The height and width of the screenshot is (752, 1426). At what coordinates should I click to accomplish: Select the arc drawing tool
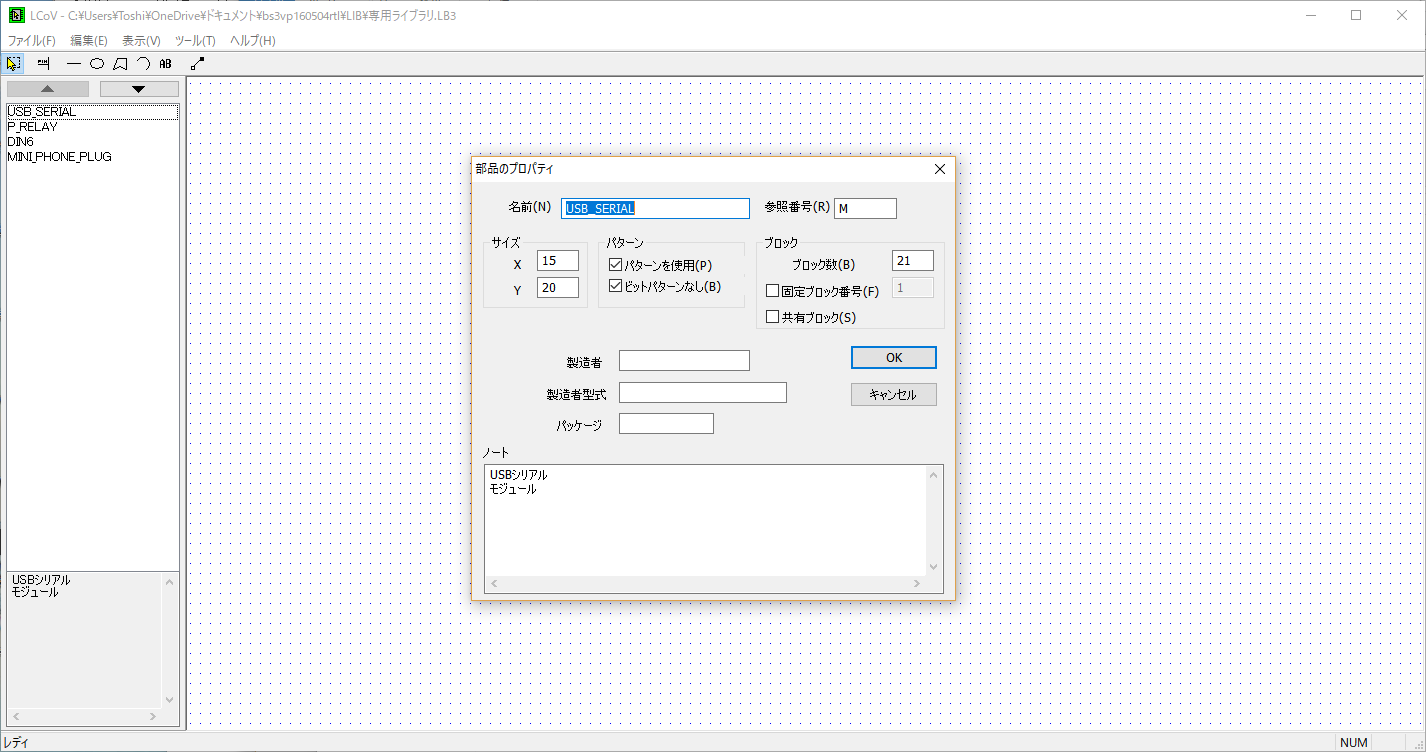coord(143,63)
